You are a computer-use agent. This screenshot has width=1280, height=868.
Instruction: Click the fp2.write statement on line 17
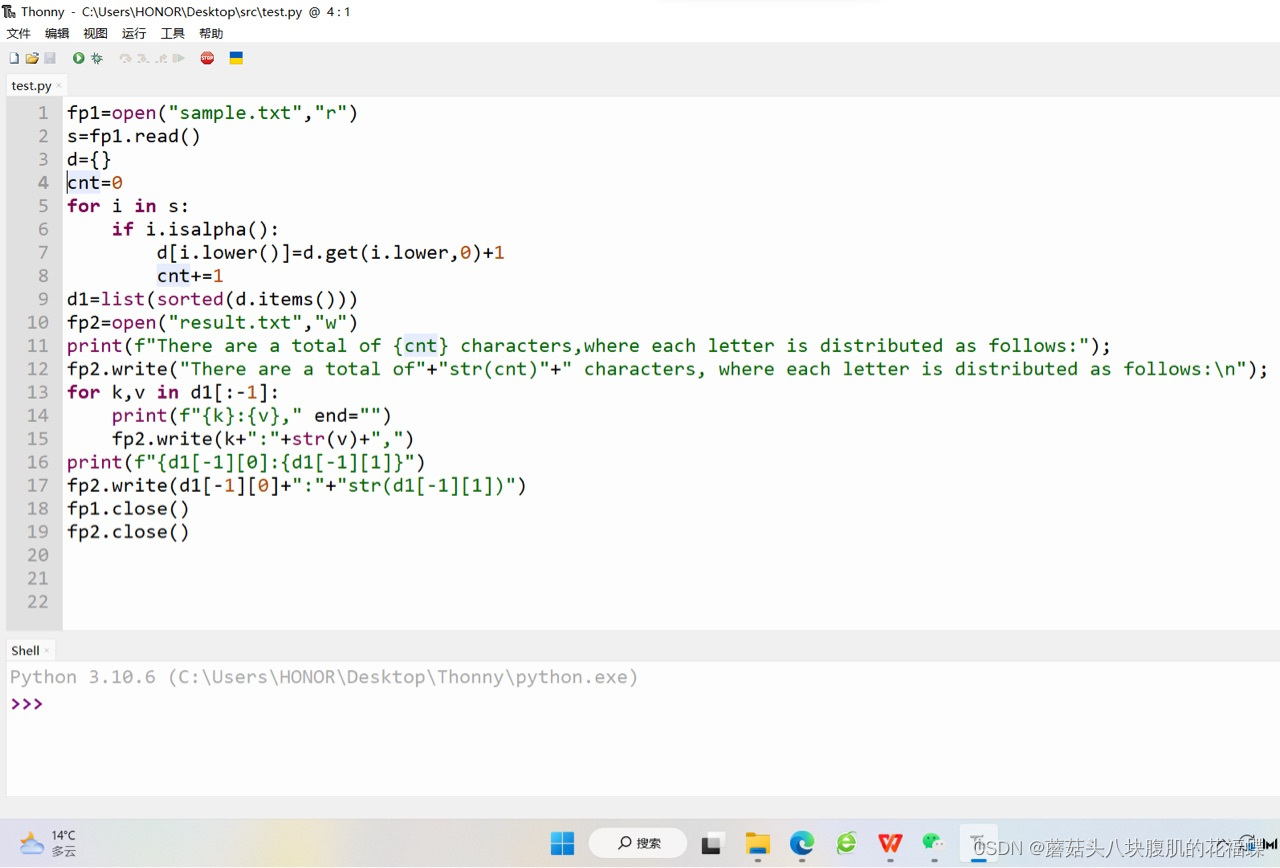(297, 485)
